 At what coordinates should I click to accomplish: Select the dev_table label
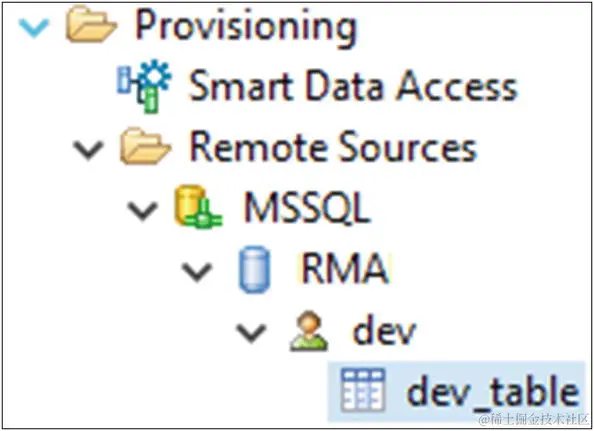tap(492, 391)
